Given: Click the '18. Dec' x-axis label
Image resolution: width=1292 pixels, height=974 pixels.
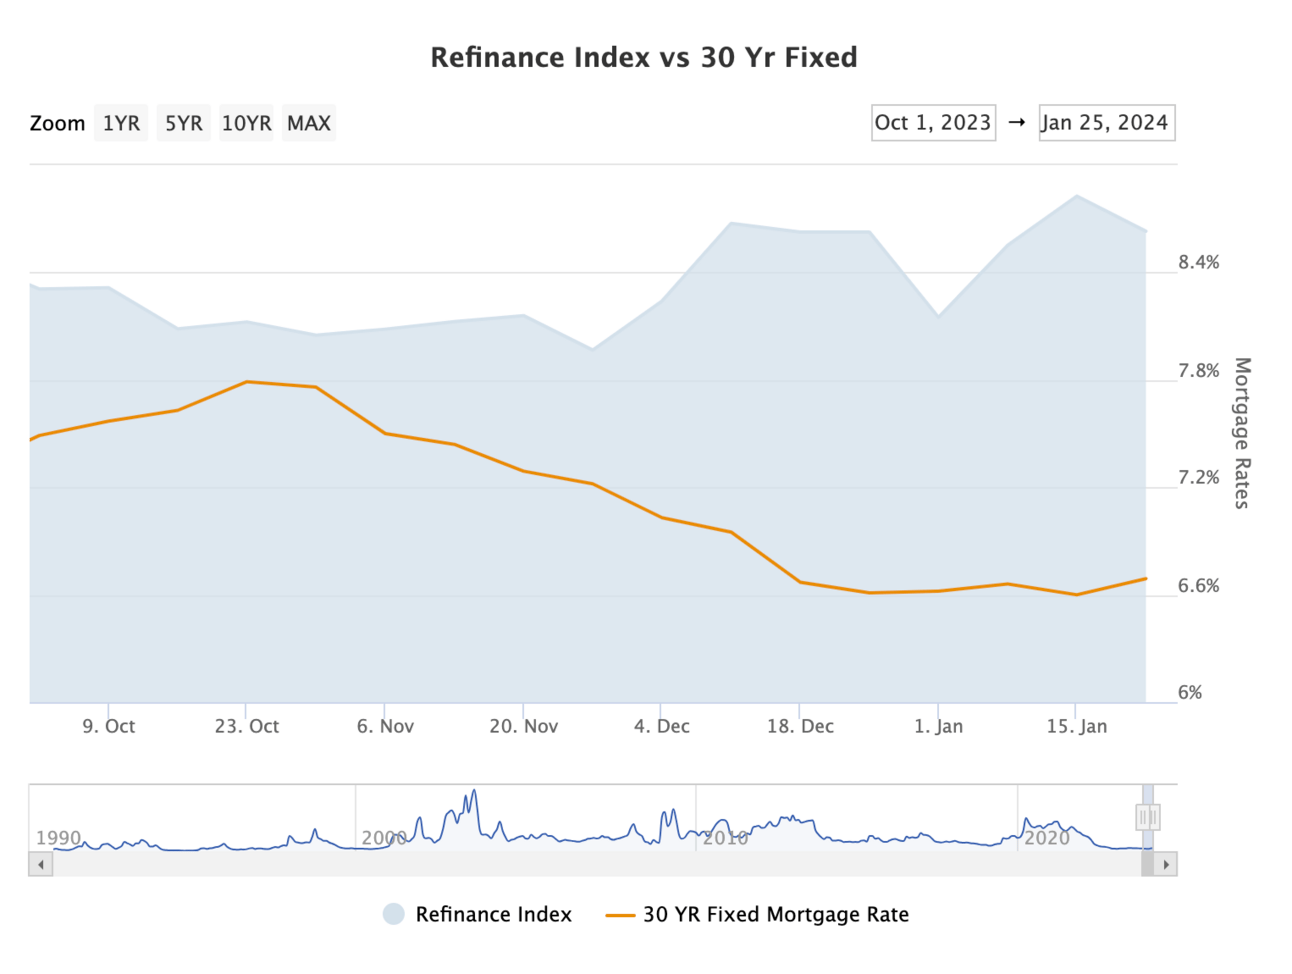Looking at the screenshot, I should [x=800, y=726].
